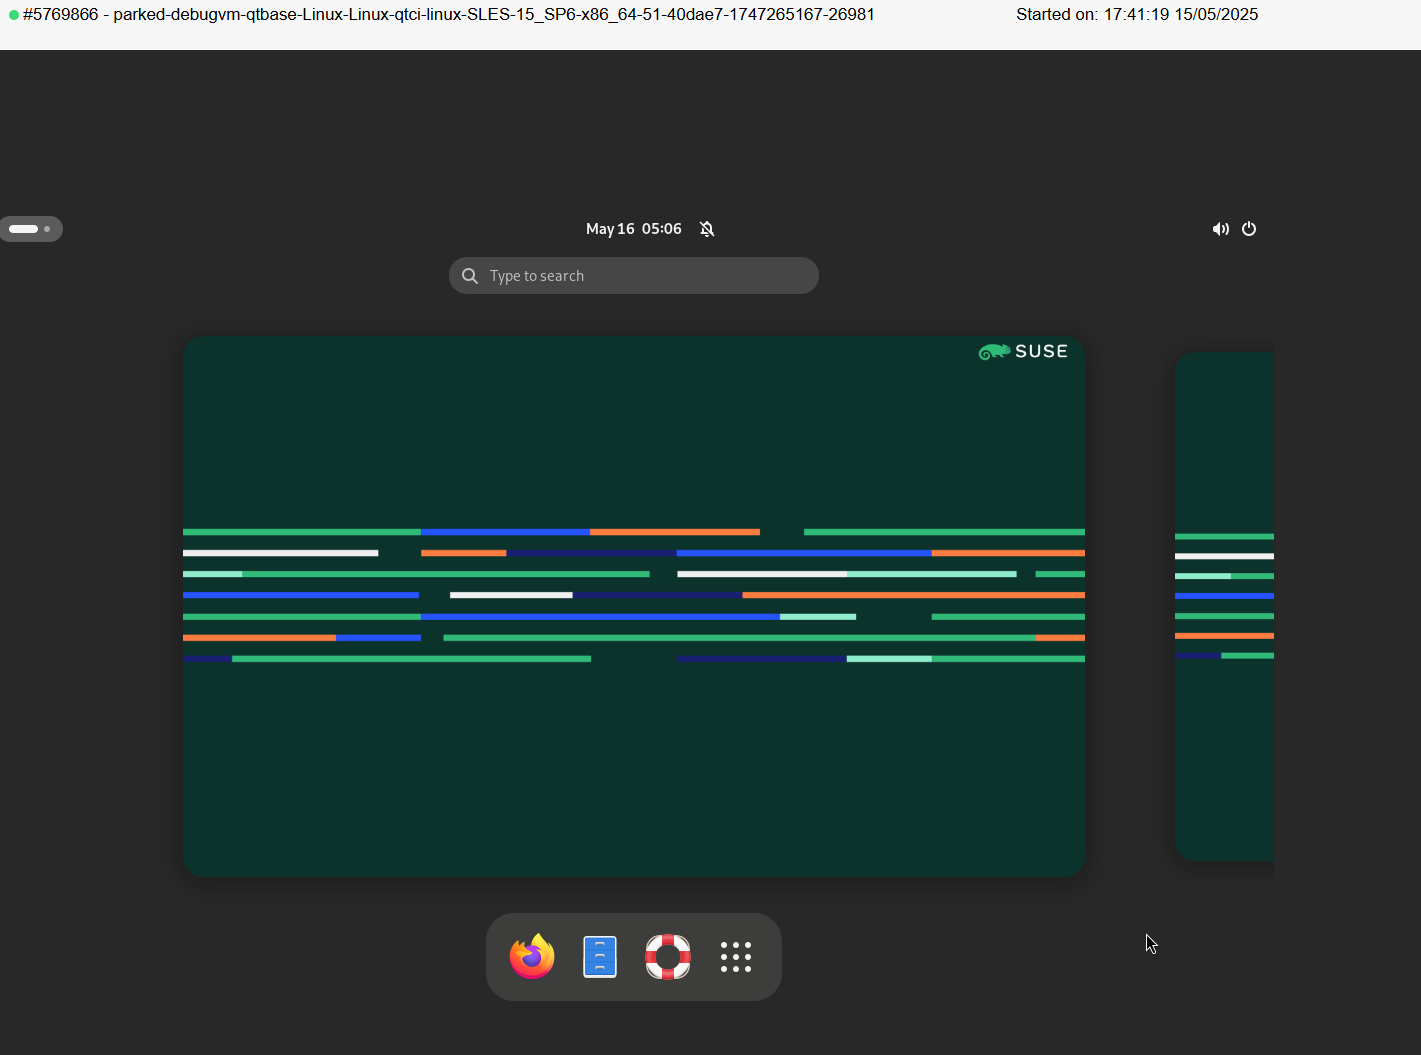Image resolution: width=1421 pixels, height=1055 pixels.
Task: Open the volume status icon
Action: (x=1220, y=229)
